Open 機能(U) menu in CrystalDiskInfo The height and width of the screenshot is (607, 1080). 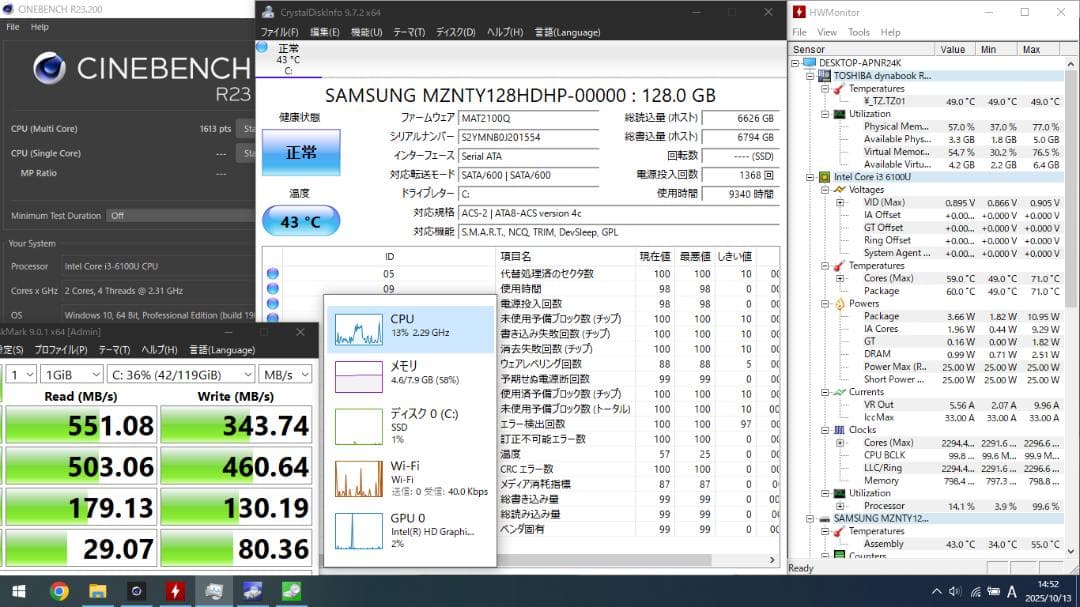click(366, 32)
